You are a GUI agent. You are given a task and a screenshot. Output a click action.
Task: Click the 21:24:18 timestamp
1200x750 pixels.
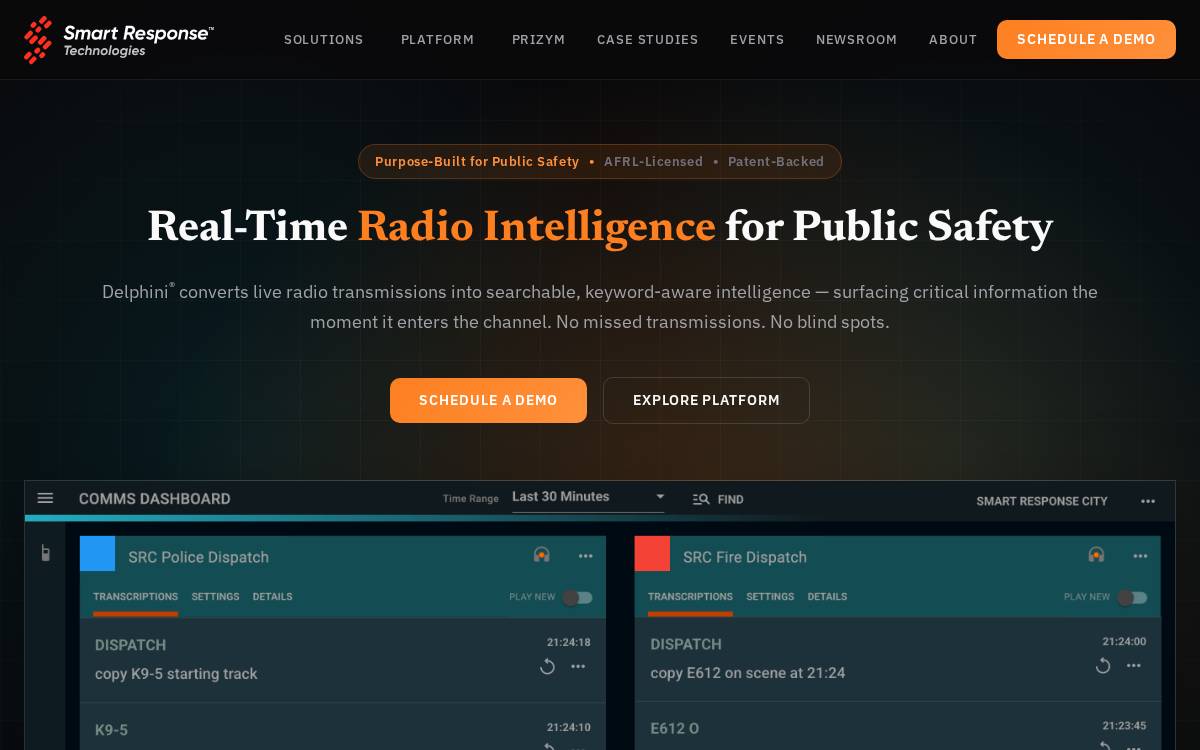click(569, 642)
